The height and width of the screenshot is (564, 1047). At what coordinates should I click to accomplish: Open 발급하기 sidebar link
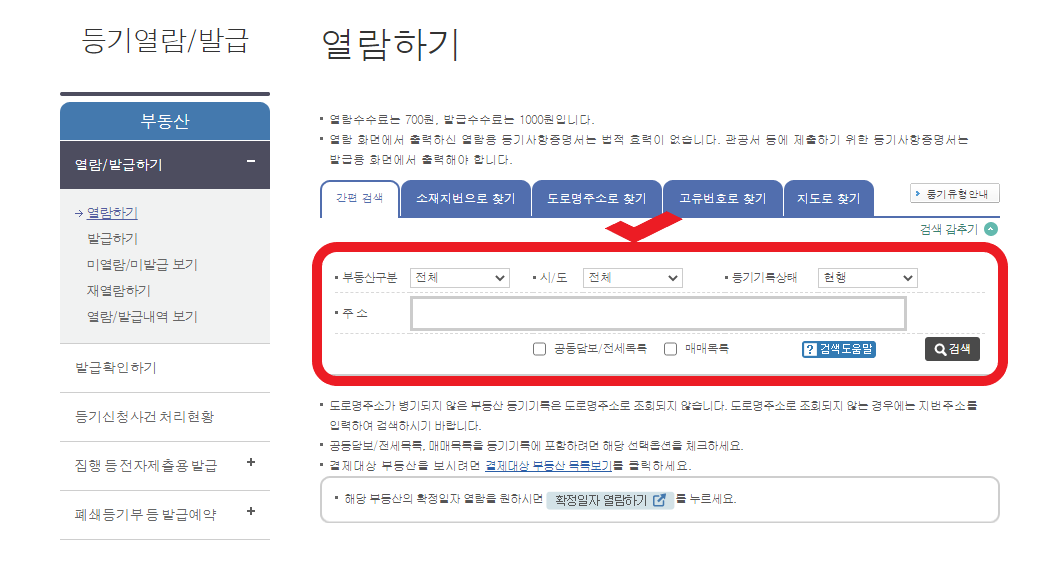click(112, 239)
